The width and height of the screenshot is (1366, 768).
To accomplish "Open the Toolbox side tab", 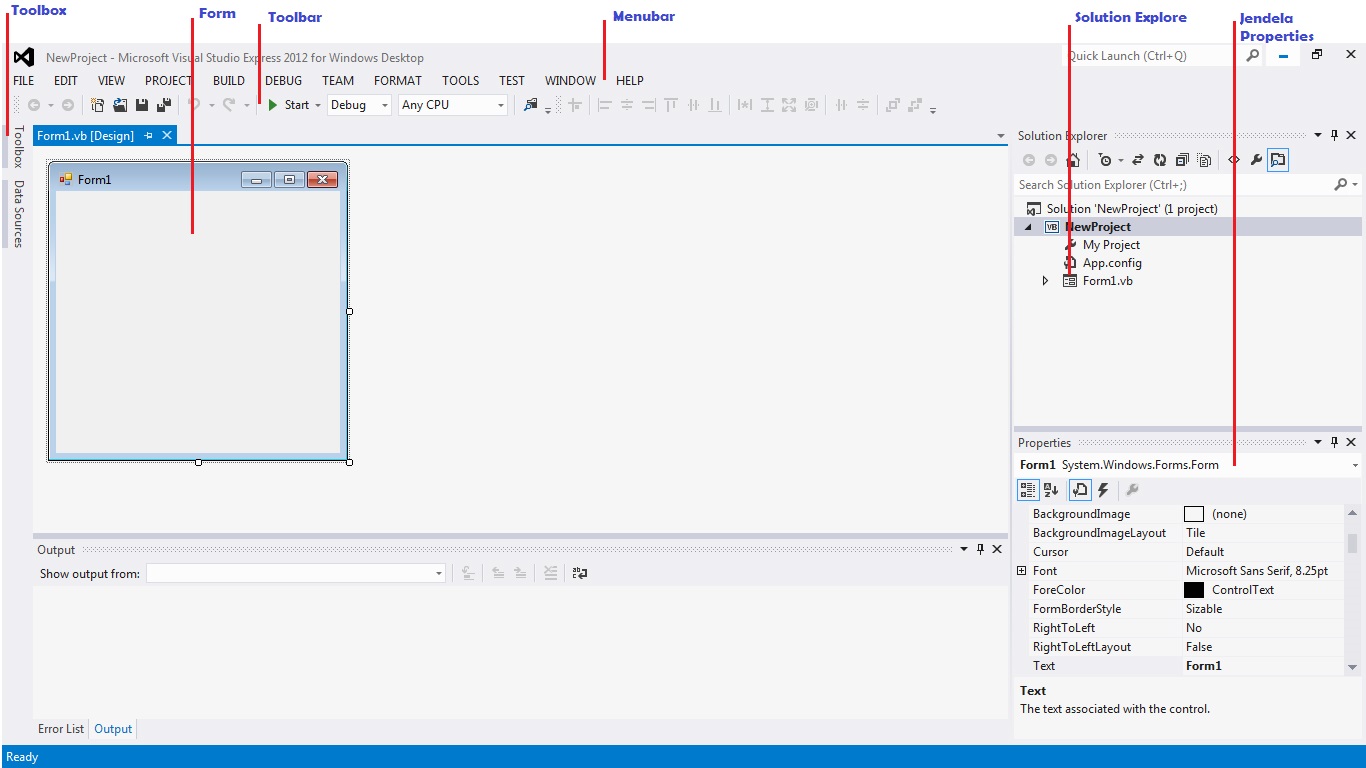I will 18,146.
